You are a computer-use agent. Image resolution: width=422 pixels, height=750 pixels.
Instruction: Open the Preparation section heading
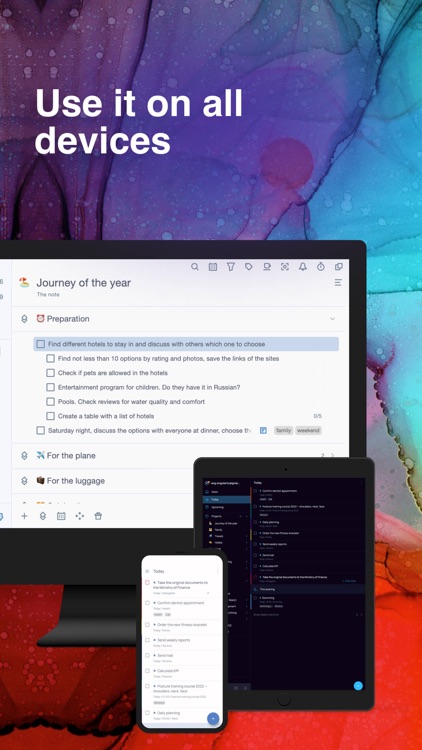click(x=68, y=319)
